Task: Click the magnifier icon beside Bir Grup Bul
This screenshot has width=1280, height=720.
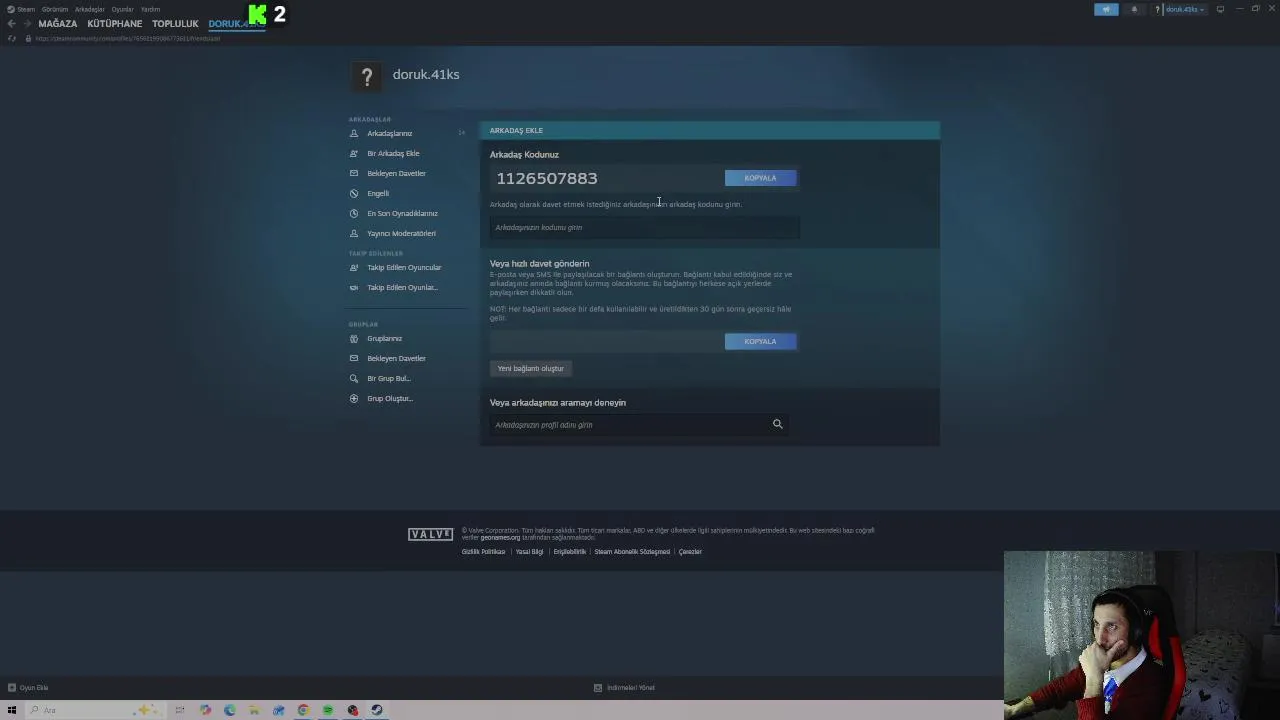Action: (x=354, y=378)
